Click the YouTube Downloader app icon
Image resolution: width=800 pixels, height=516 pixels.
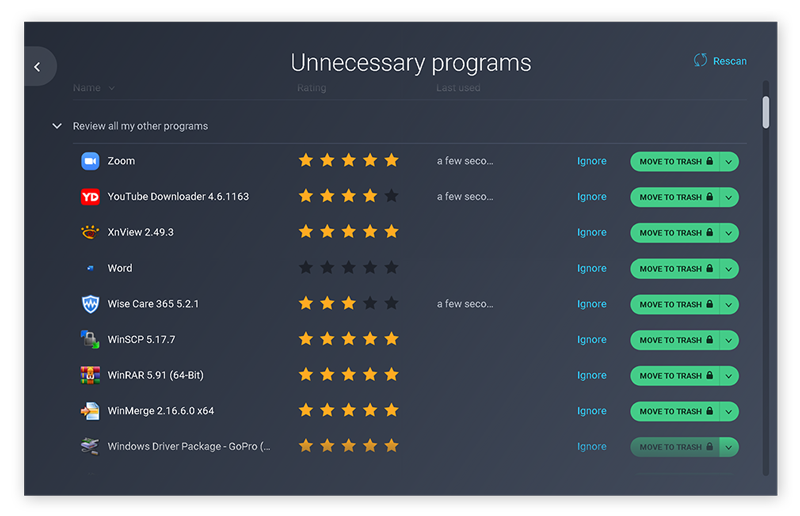pyautogui.click(x=90, y=197)
